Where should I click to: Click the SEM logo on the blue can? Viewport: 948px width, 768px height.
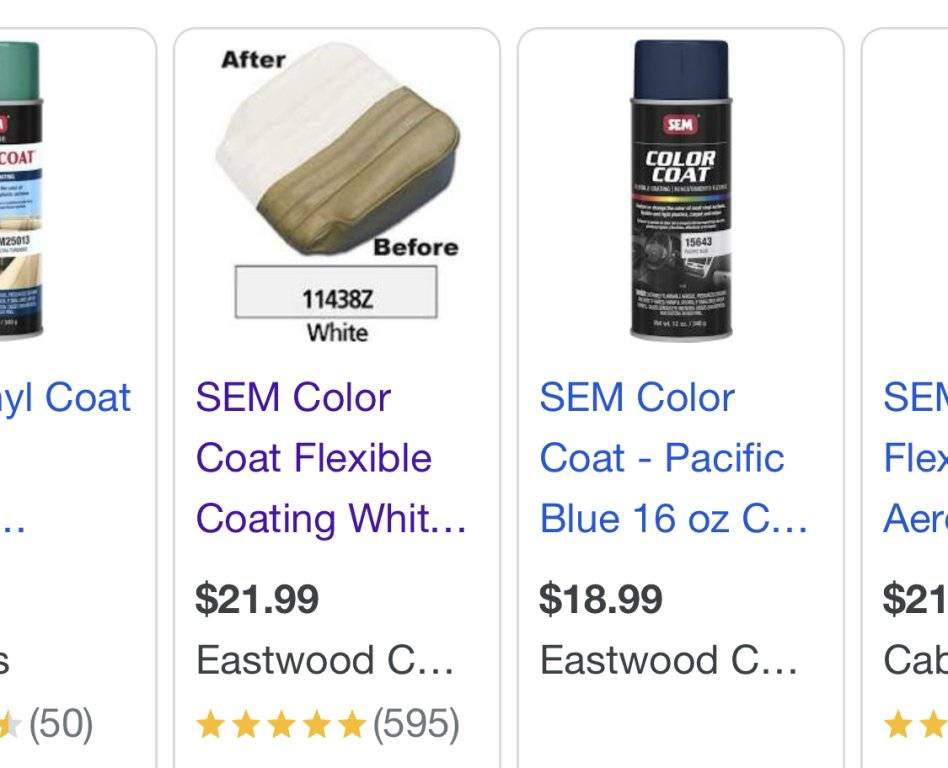[680, 125]
